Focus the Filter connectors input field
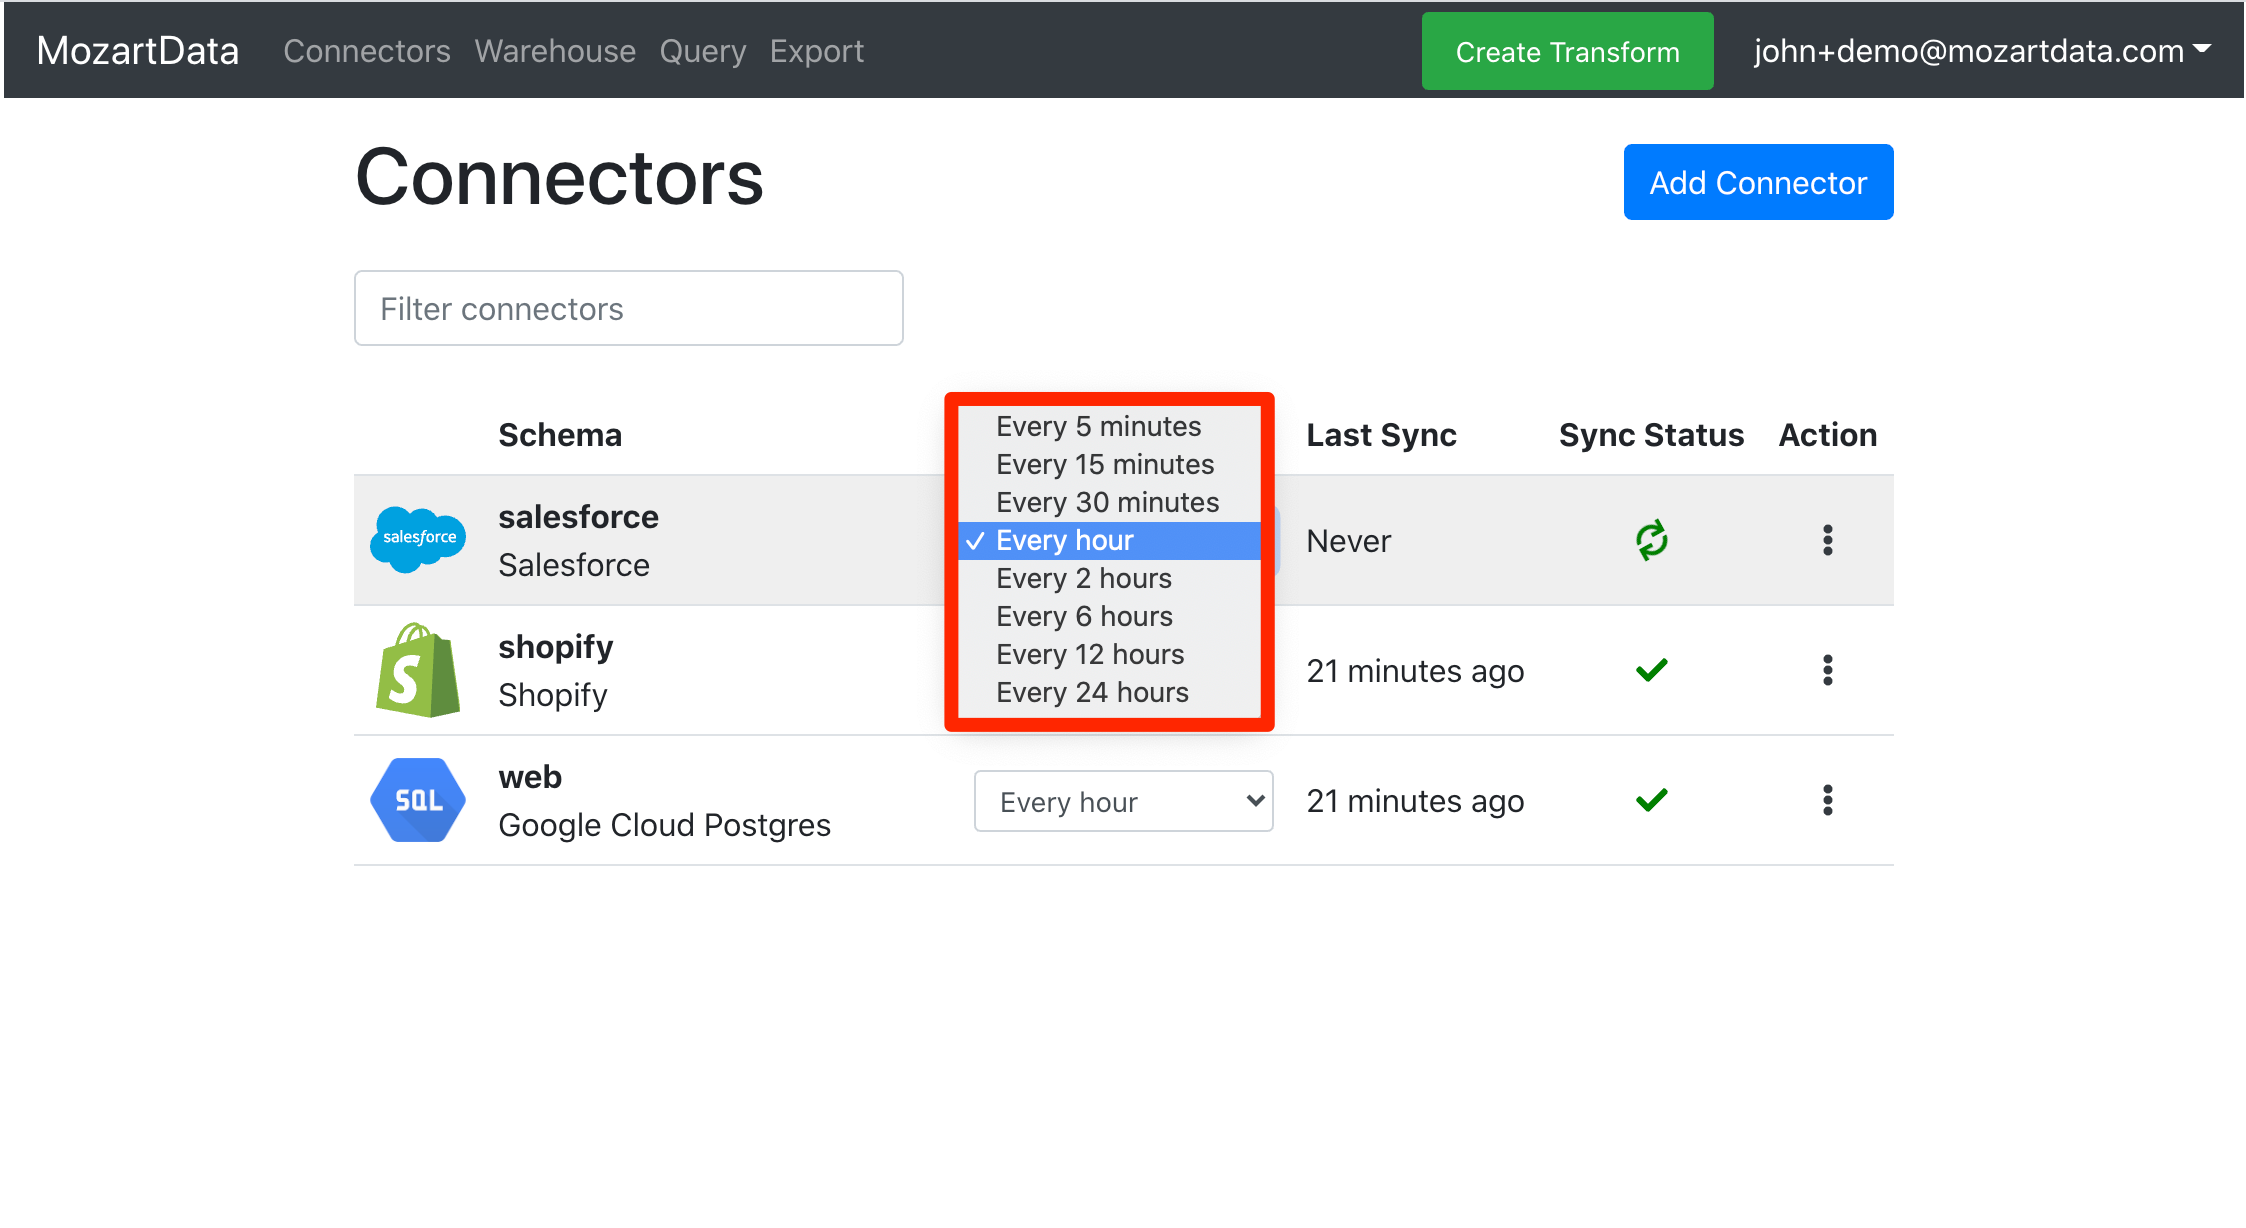 pos(629,308)
